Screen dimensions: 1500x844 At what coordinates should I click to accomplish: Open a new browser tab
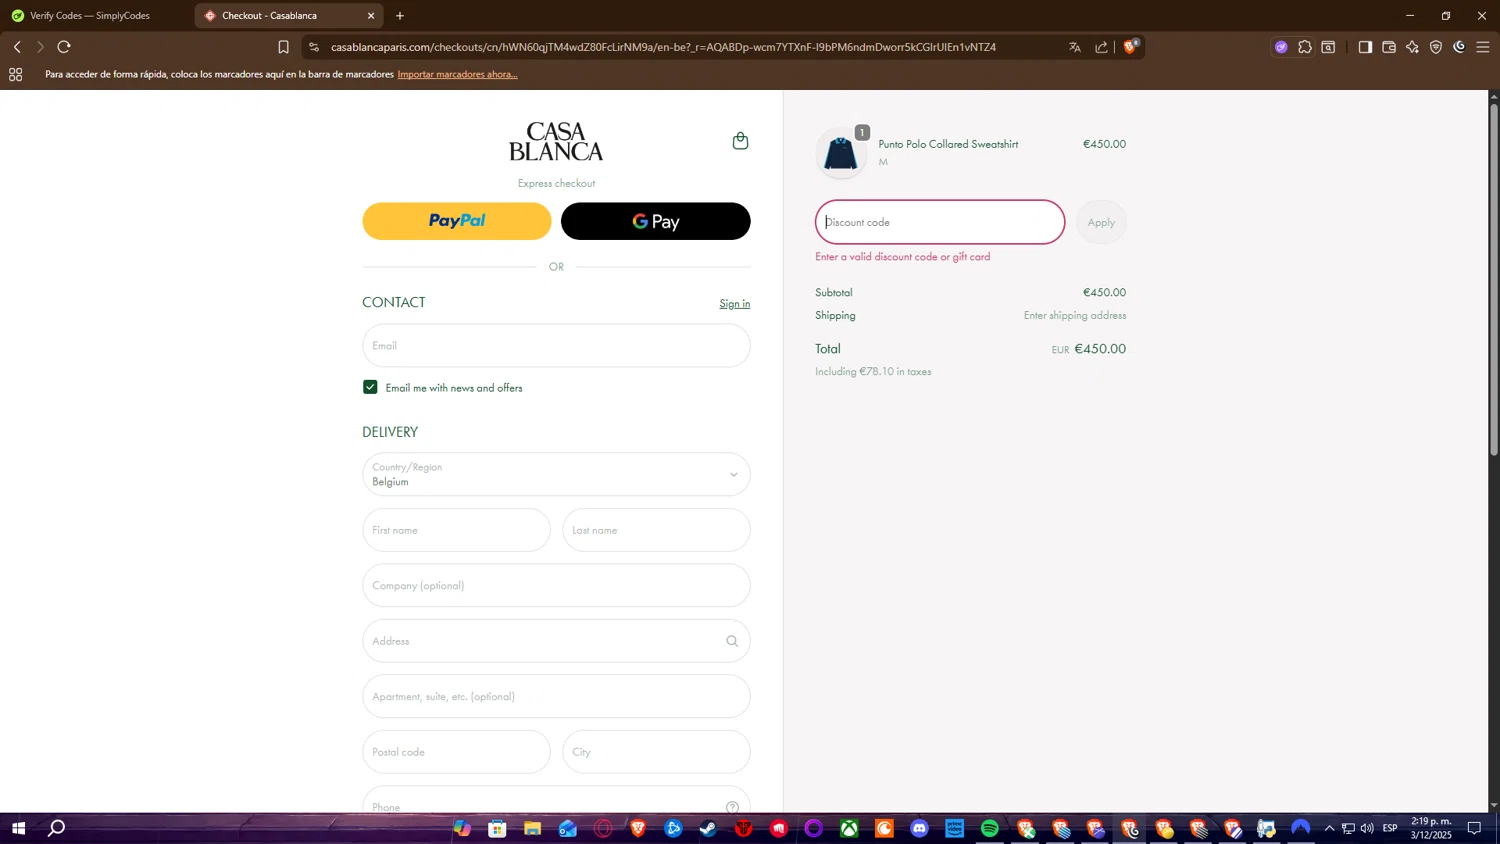(x=400, y=15)
